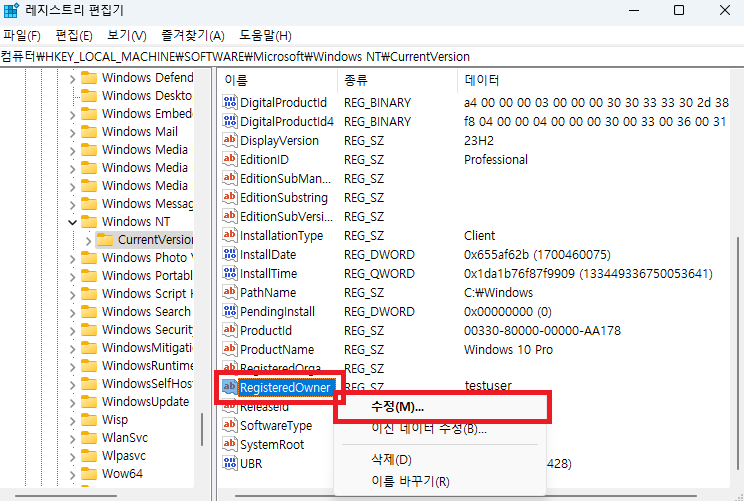Open the 보기(V) menu
The width and height of the screenshot is (744, 501).
click(127, 36)
